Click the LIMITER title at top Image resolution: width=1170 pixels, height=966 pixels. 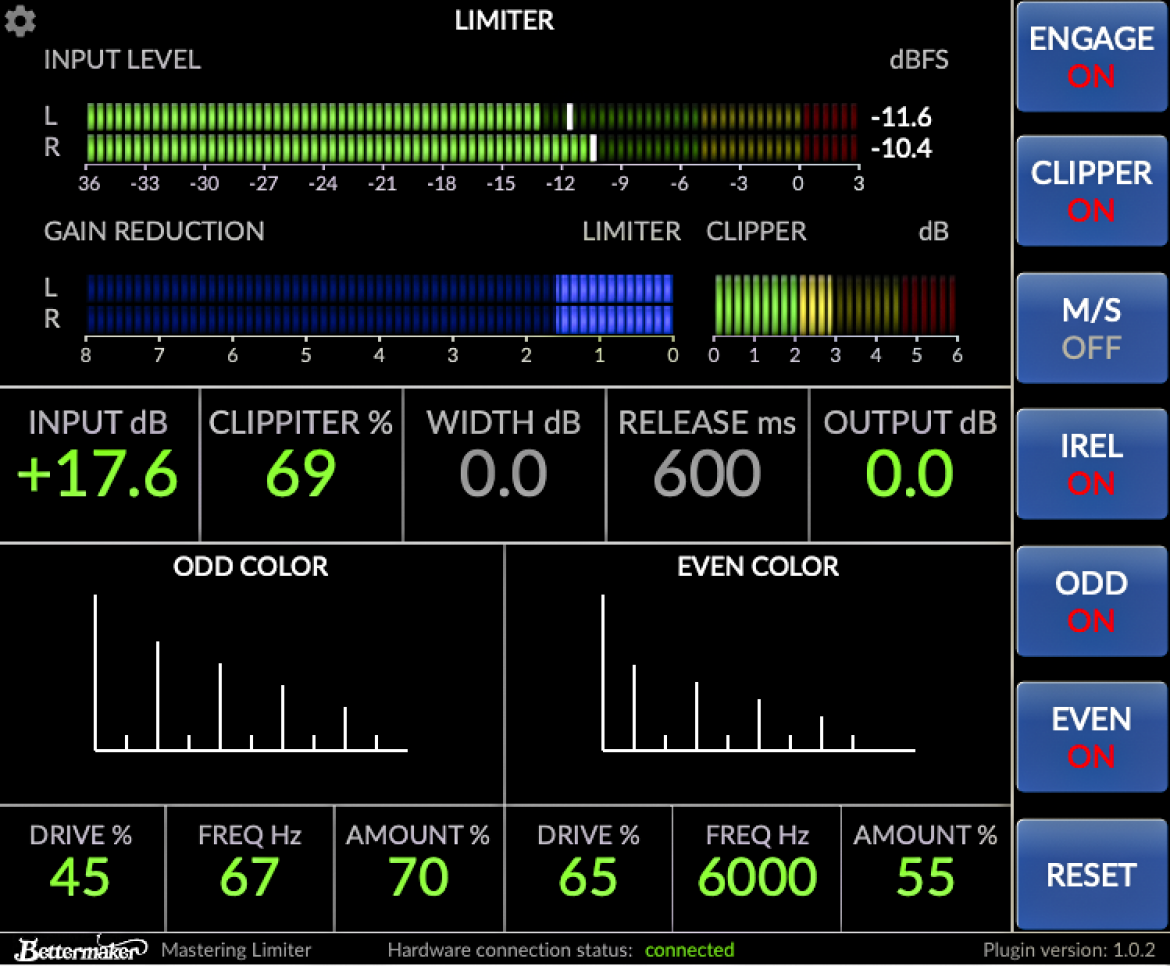[x=504, y=20]
